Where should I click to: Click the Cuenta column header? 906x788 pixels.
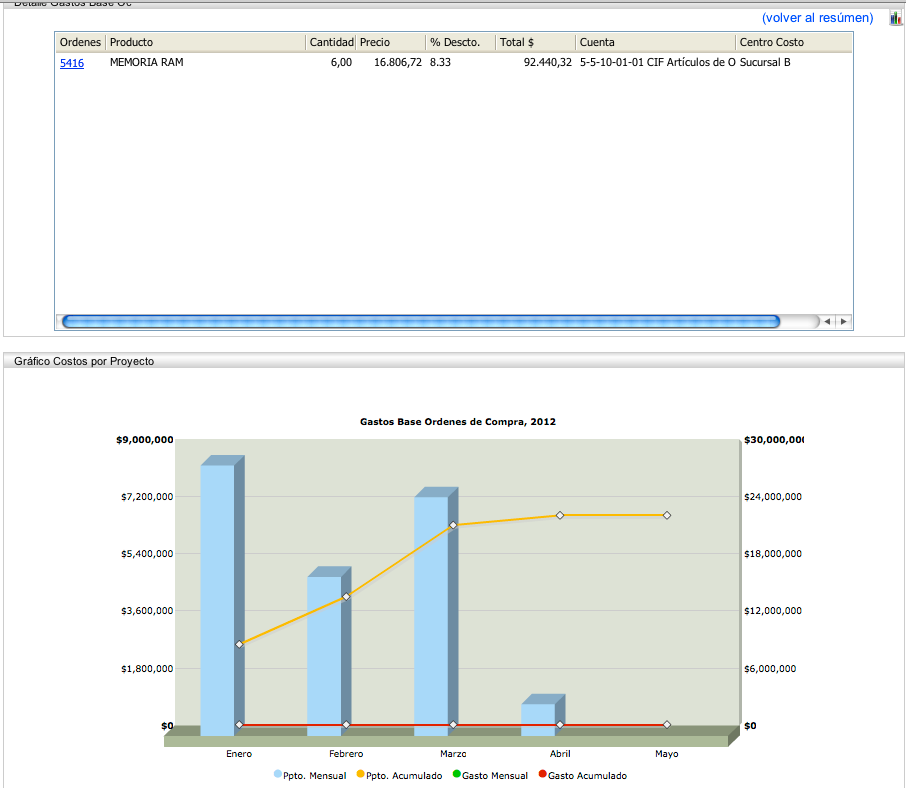pyautogui.click(x=656, y=42)
